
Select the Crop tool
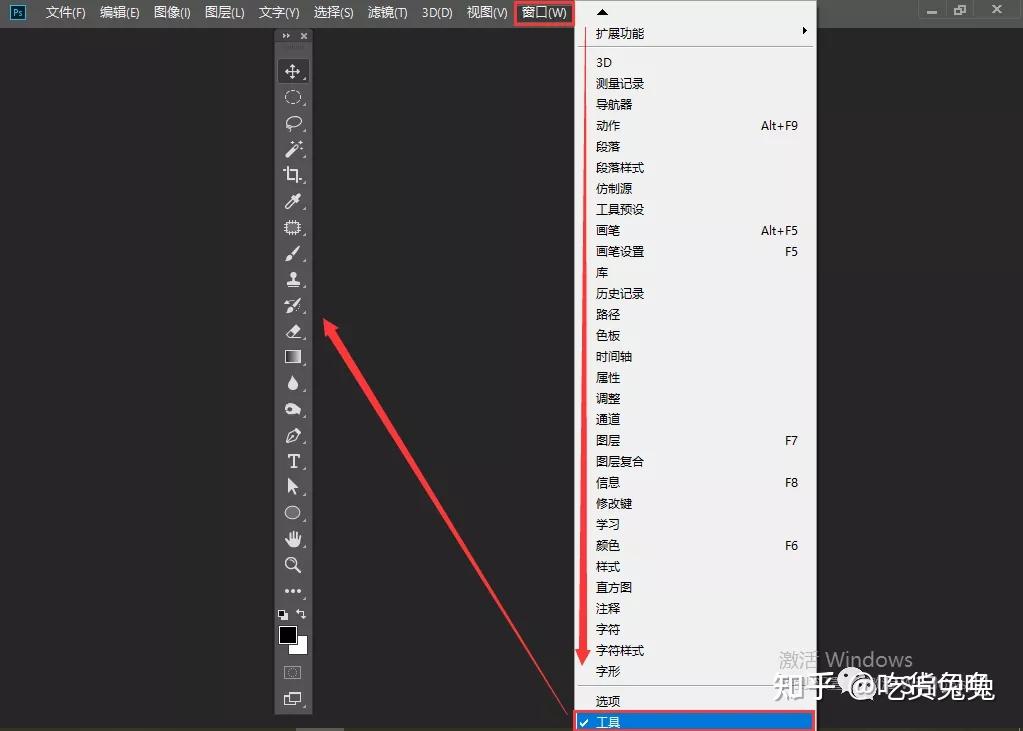coord(293,175)
